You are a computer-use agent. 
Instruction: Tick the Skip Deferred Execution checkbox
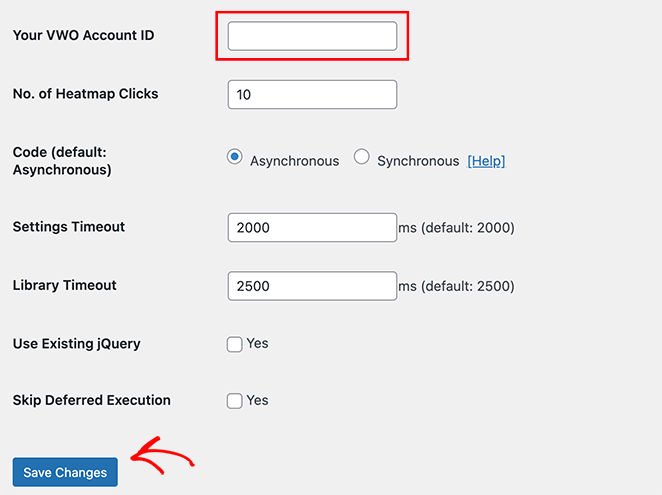pos(235,401)
